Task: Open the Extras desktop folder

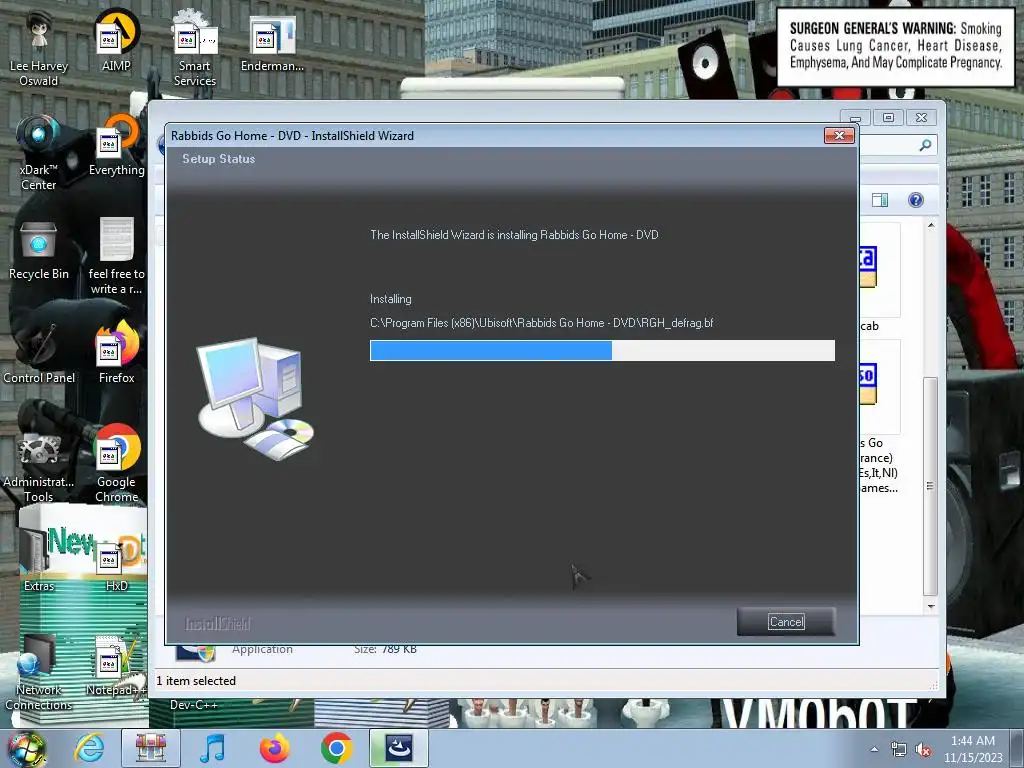Action: click(x=39, y=560)
